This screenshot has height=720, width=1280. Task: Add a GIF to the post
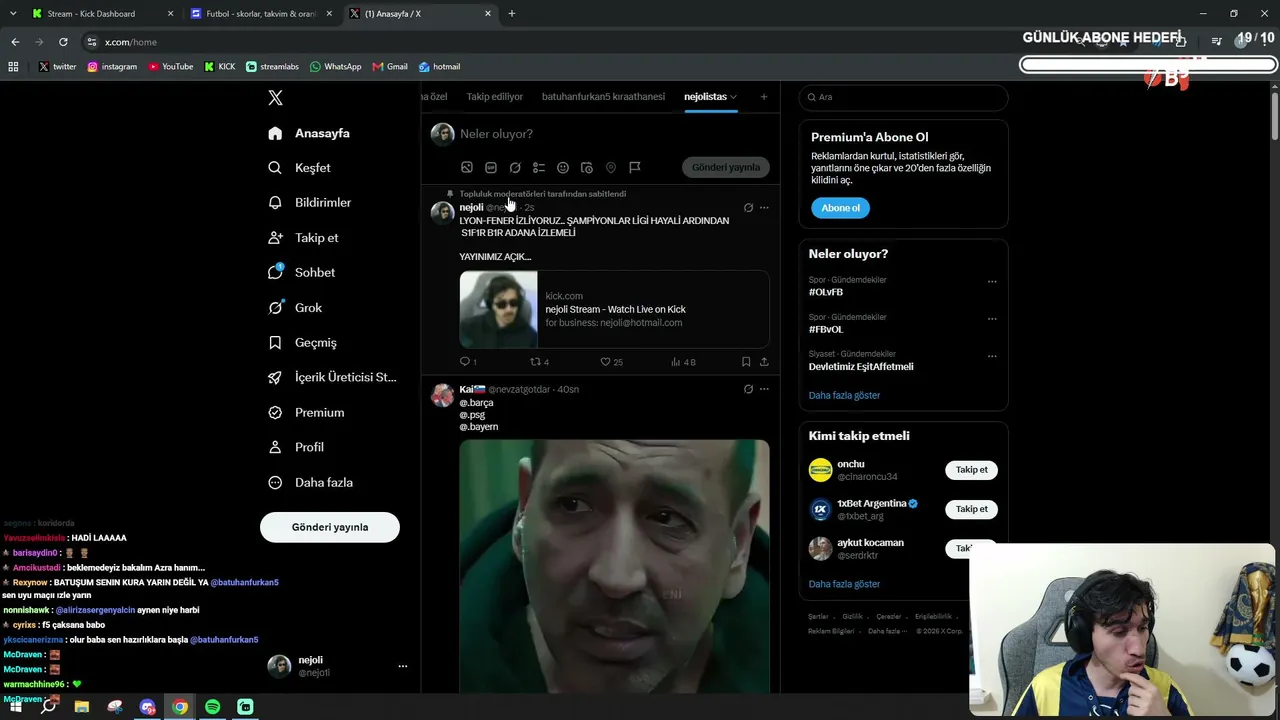click(x=491, y=168)
